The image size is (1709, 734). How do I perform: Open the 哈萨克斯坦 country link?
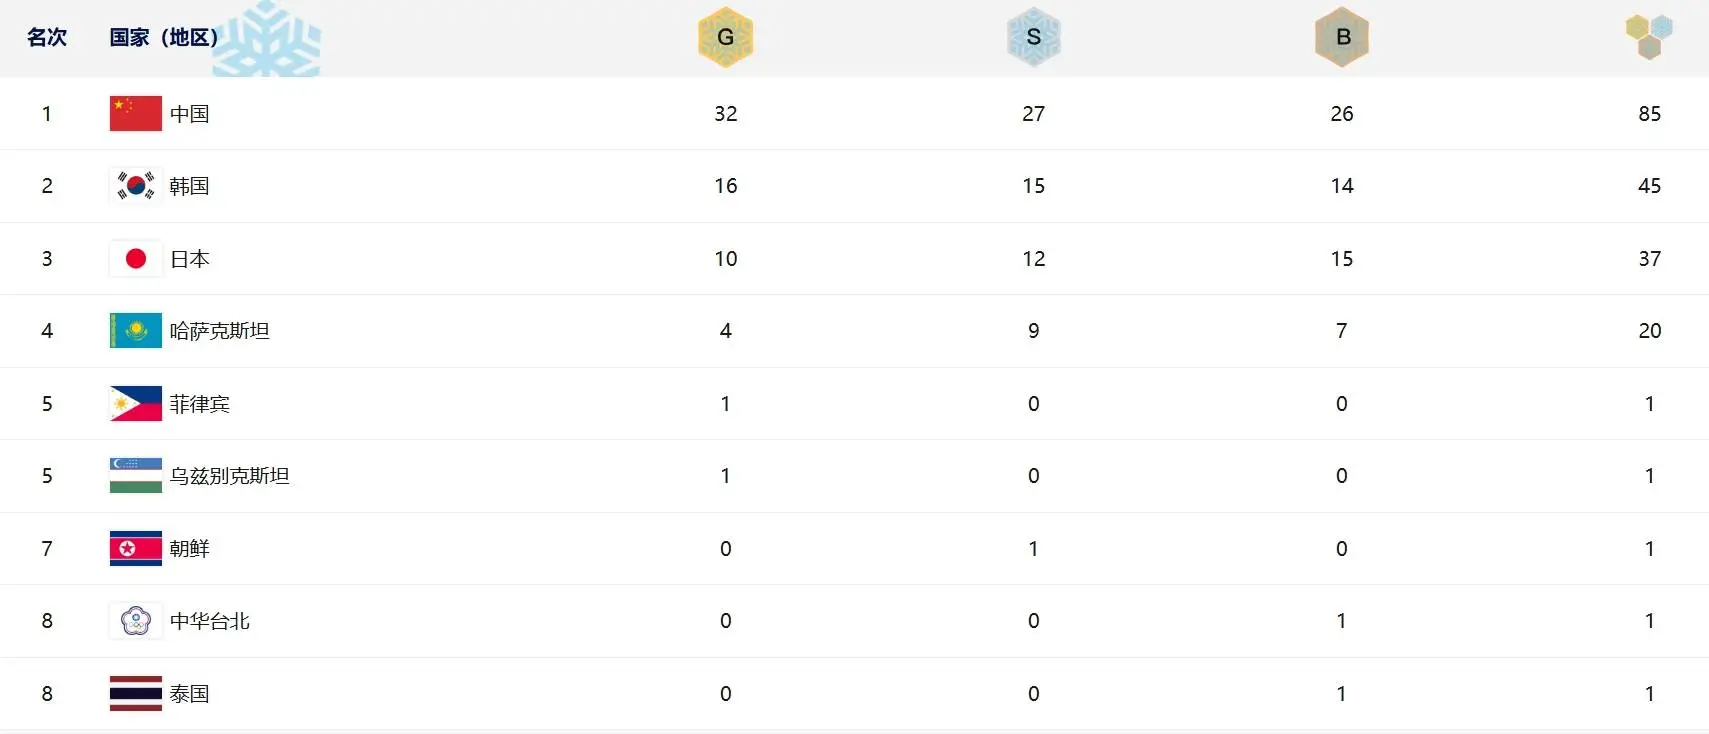point(220,331)
